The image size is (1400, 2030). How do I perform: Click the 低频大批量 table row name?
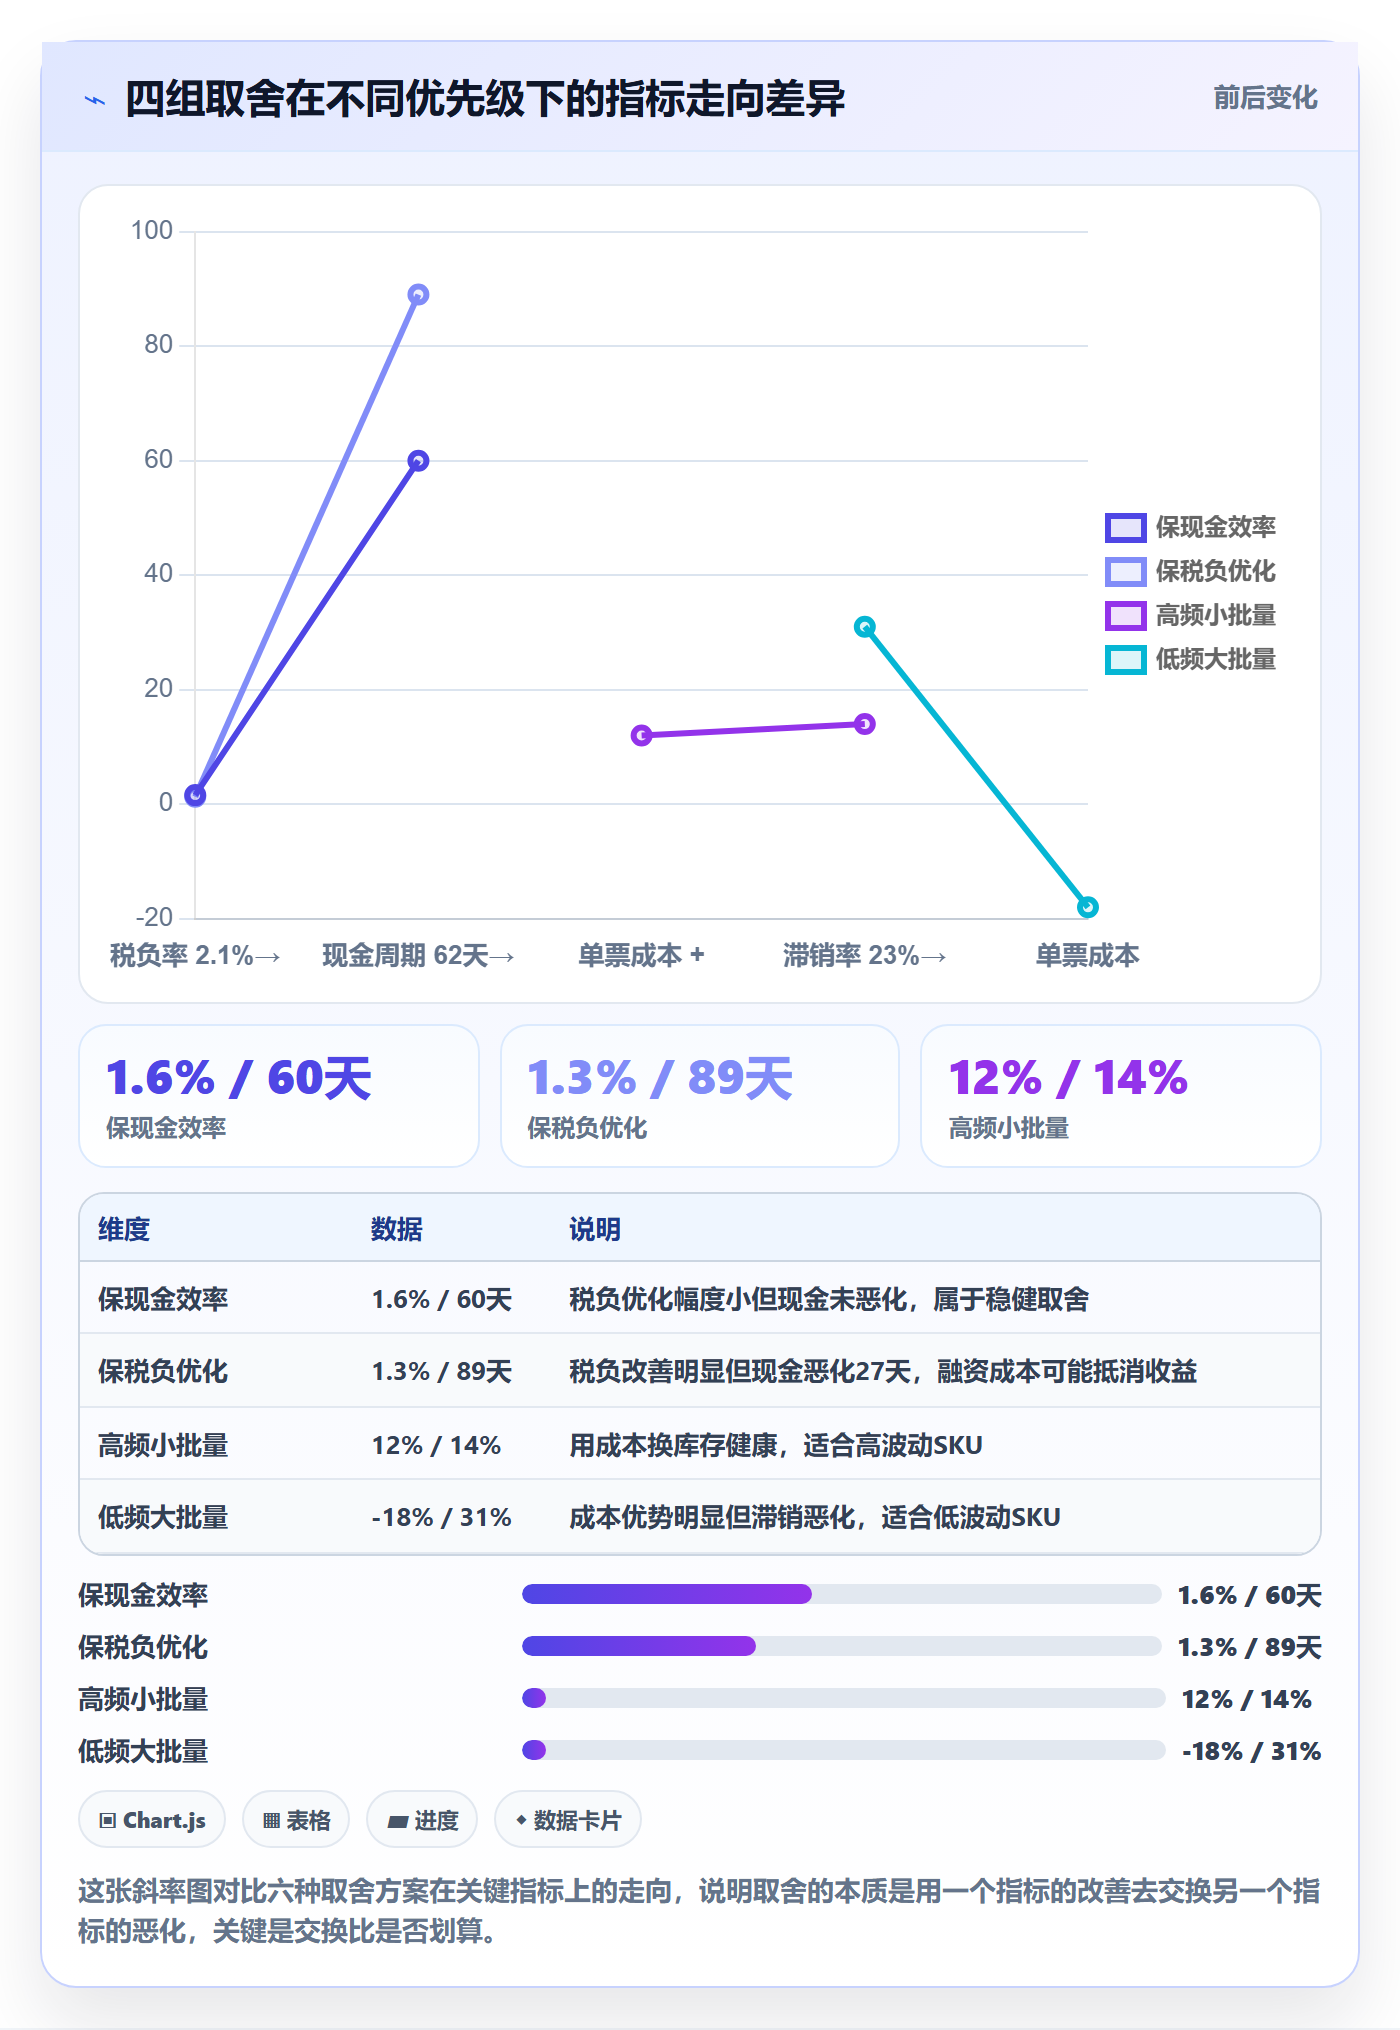[163, 1517]
